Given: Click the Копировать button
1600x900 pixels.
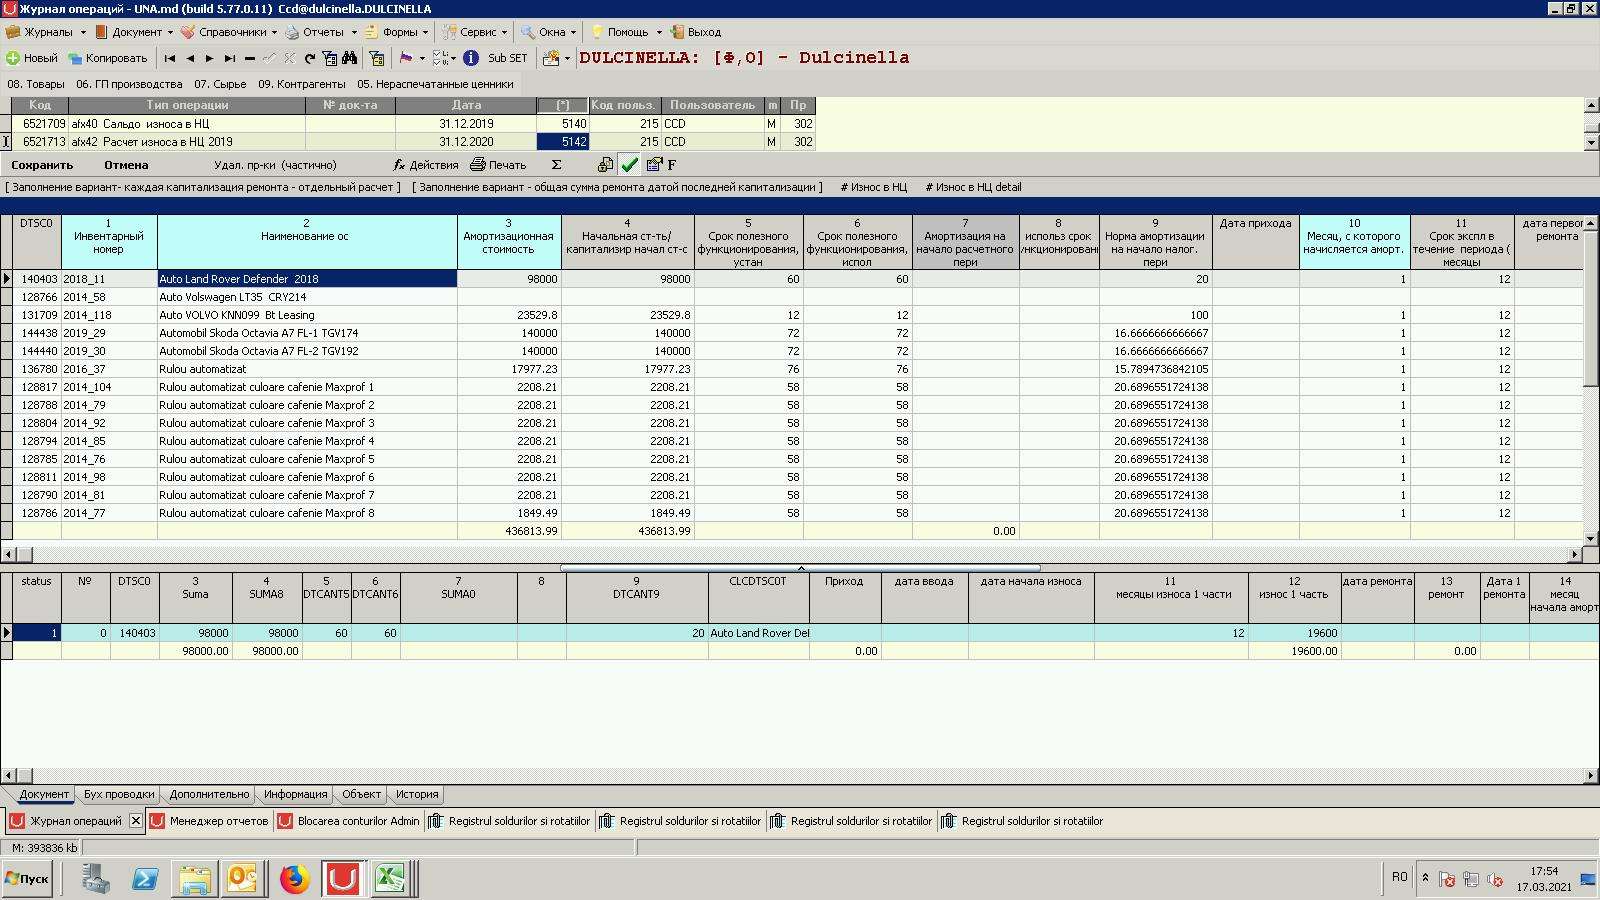Looking at the screenshot, I should tap(108, 58).
